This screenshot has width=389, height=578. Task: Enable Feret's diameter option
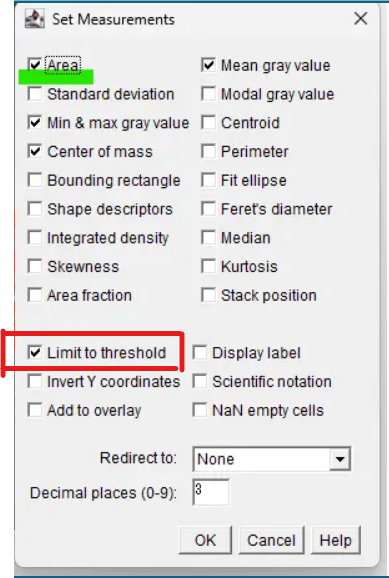pyautogui.click(x=208, y=209)
